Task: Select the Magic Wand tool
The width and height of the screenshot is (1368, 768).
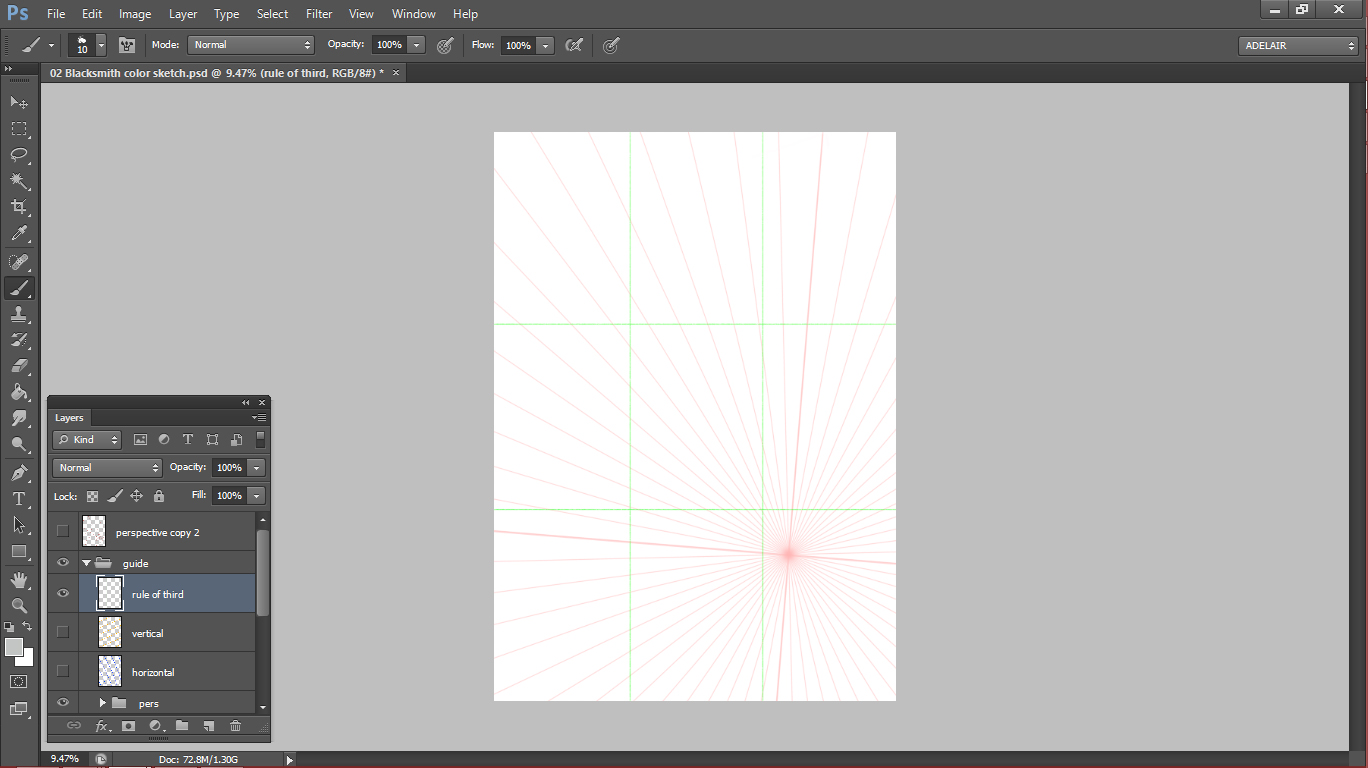Action: pyautogui.click(x=19, y=180)
